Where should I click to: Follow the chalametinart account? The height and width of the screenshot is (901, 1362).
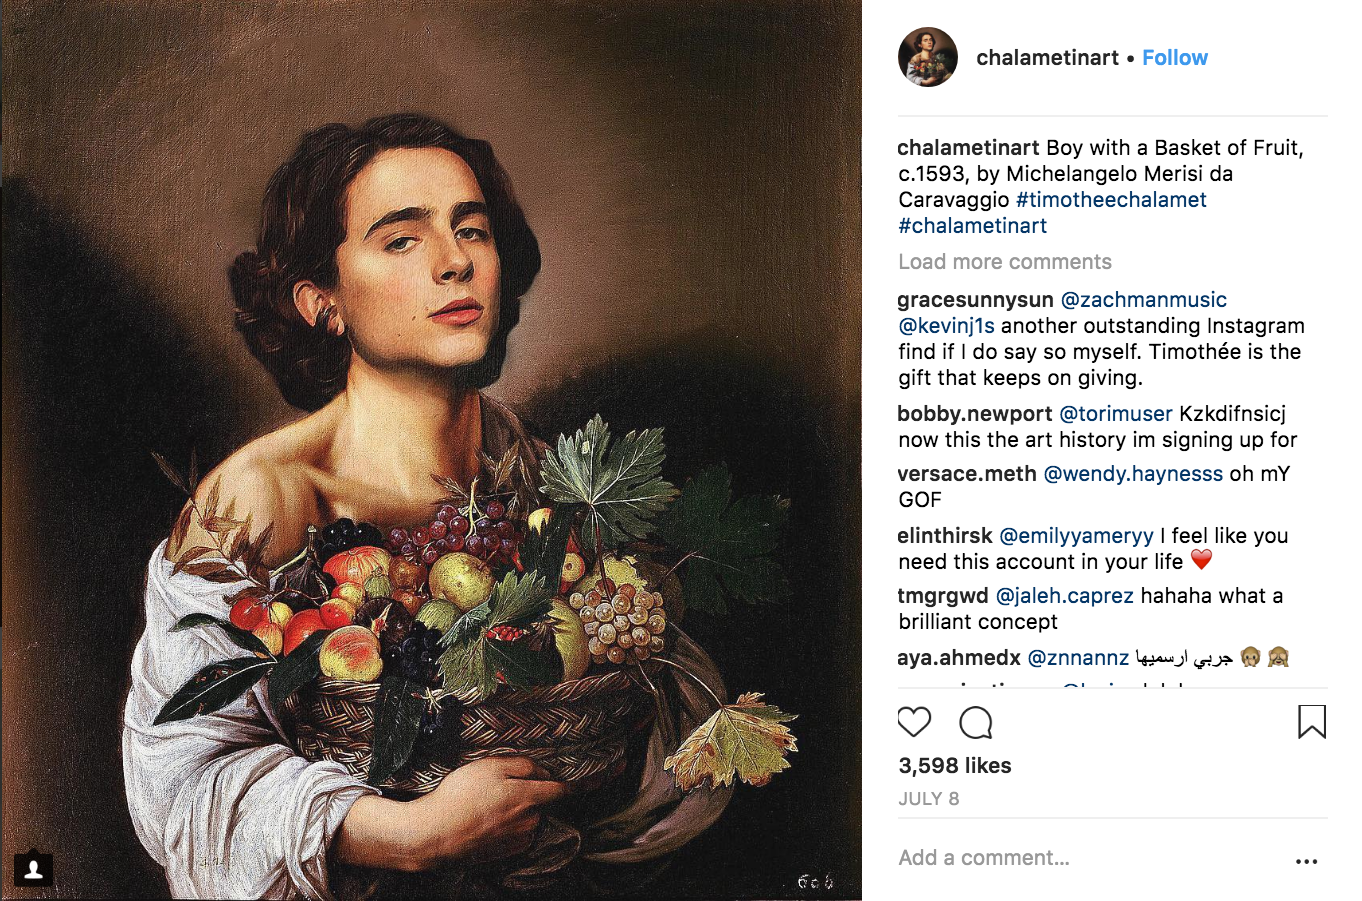1175,58
